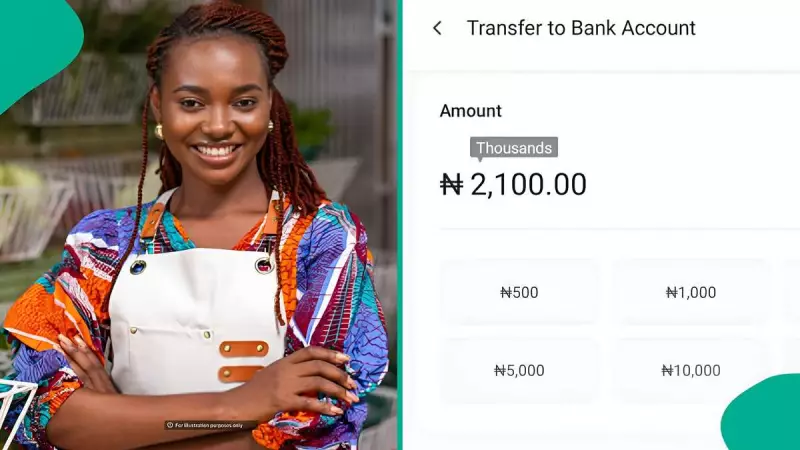Click the green blob in bottom-right corner
Viewport: 800px width, 450px height.
[x=763, y=414]
